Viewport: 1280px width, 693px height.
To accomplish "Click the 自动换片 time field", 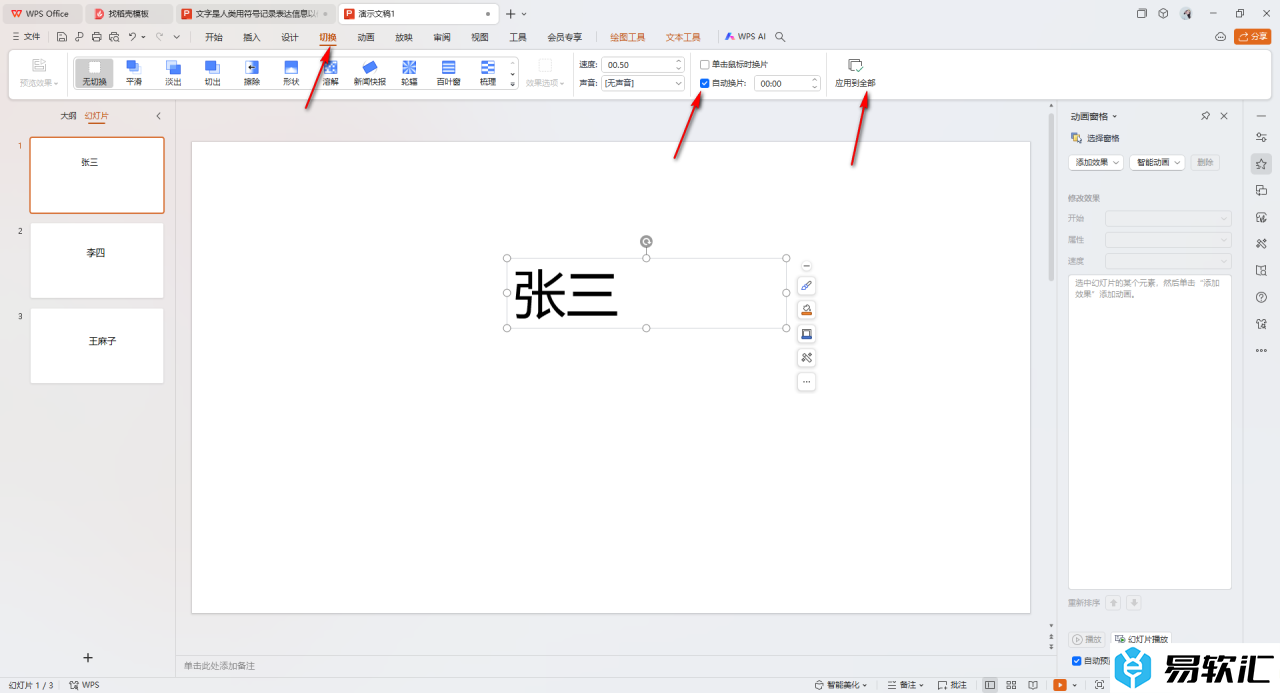I will point(787,84).
